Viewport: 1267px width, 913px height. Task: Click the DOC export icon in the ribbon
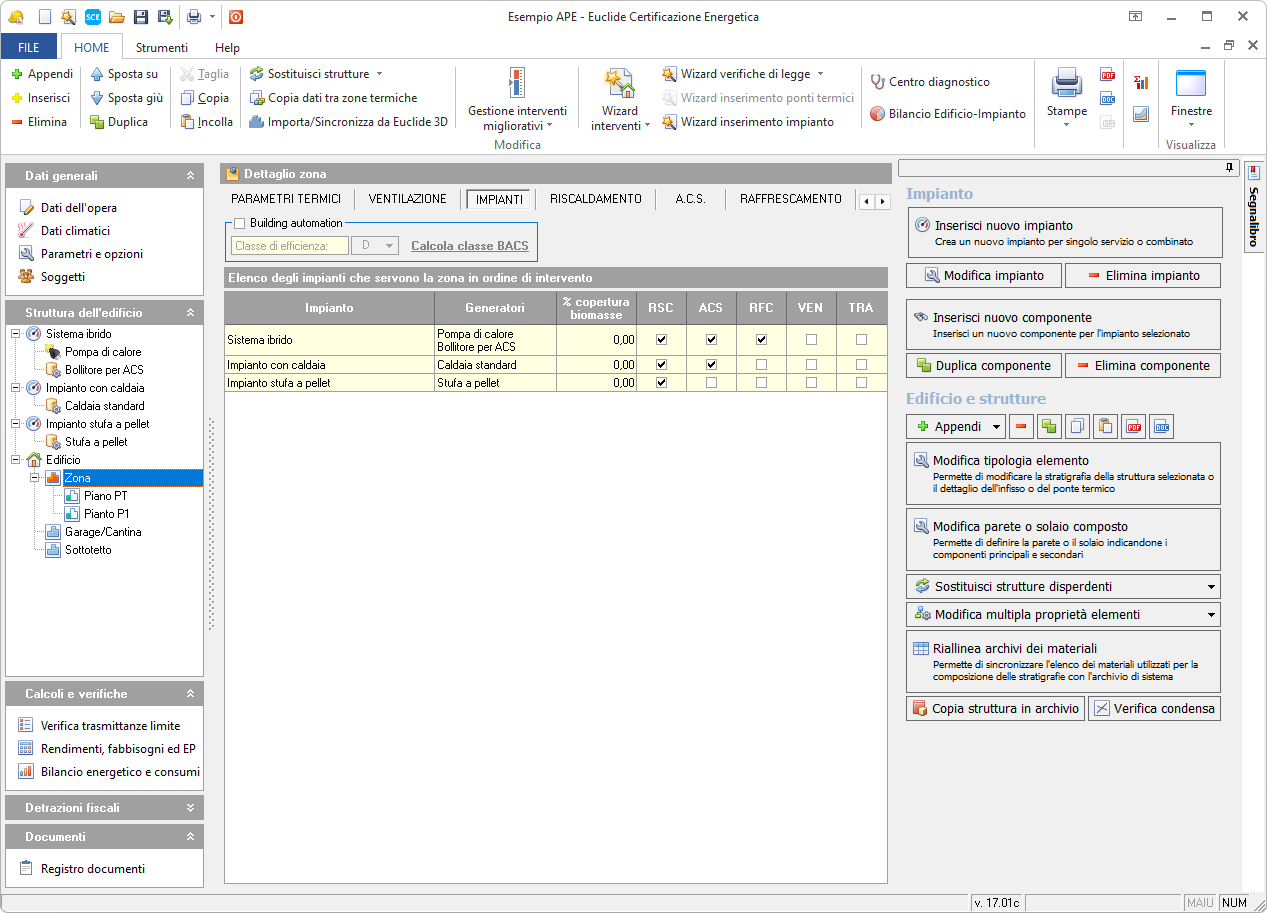(x=1107, y=99)
